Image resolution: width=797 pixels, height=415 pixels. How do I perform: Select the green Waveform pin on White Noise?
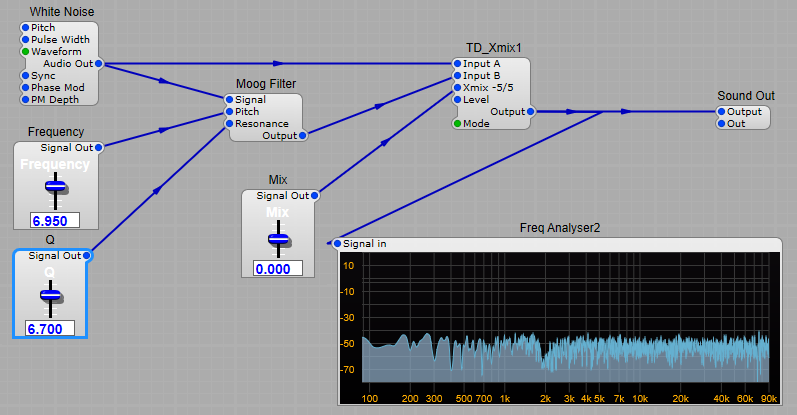coord(25,51)
